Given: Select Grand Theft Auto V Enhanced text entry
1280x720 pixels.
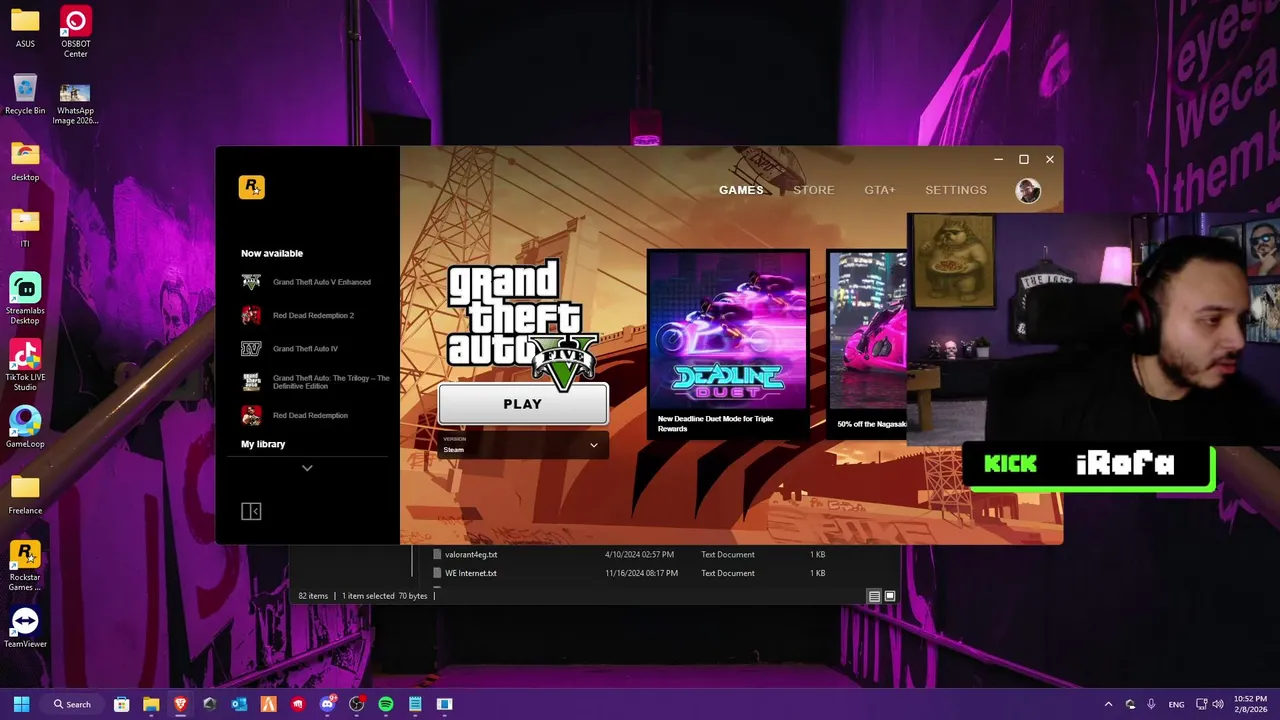Looking at the screenshot, I should (x=322, y=282).
